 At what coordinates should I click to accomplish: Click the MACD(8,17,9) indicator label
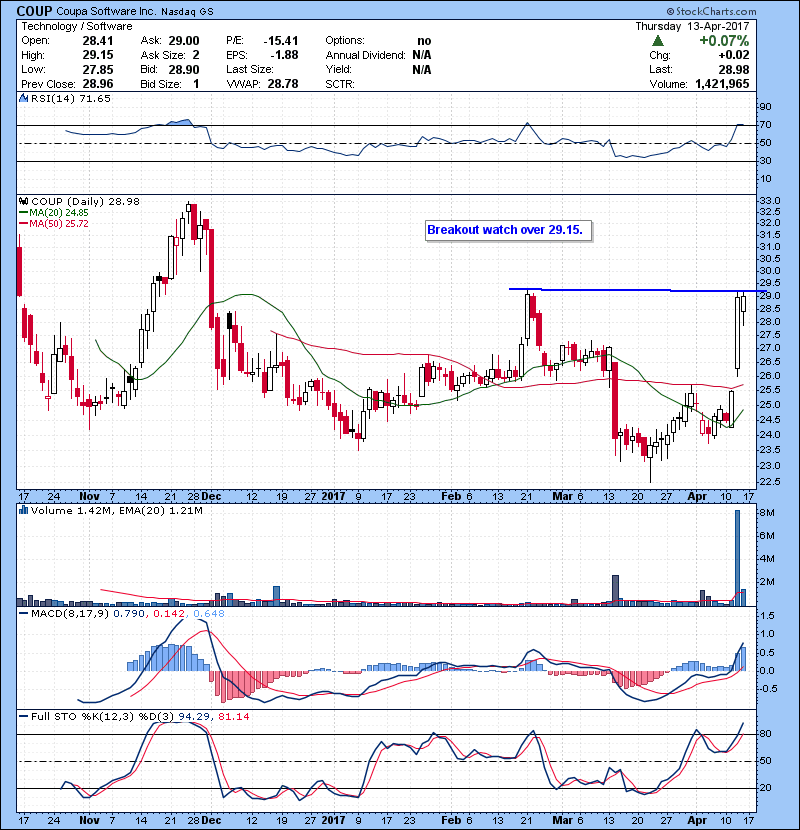70,614
